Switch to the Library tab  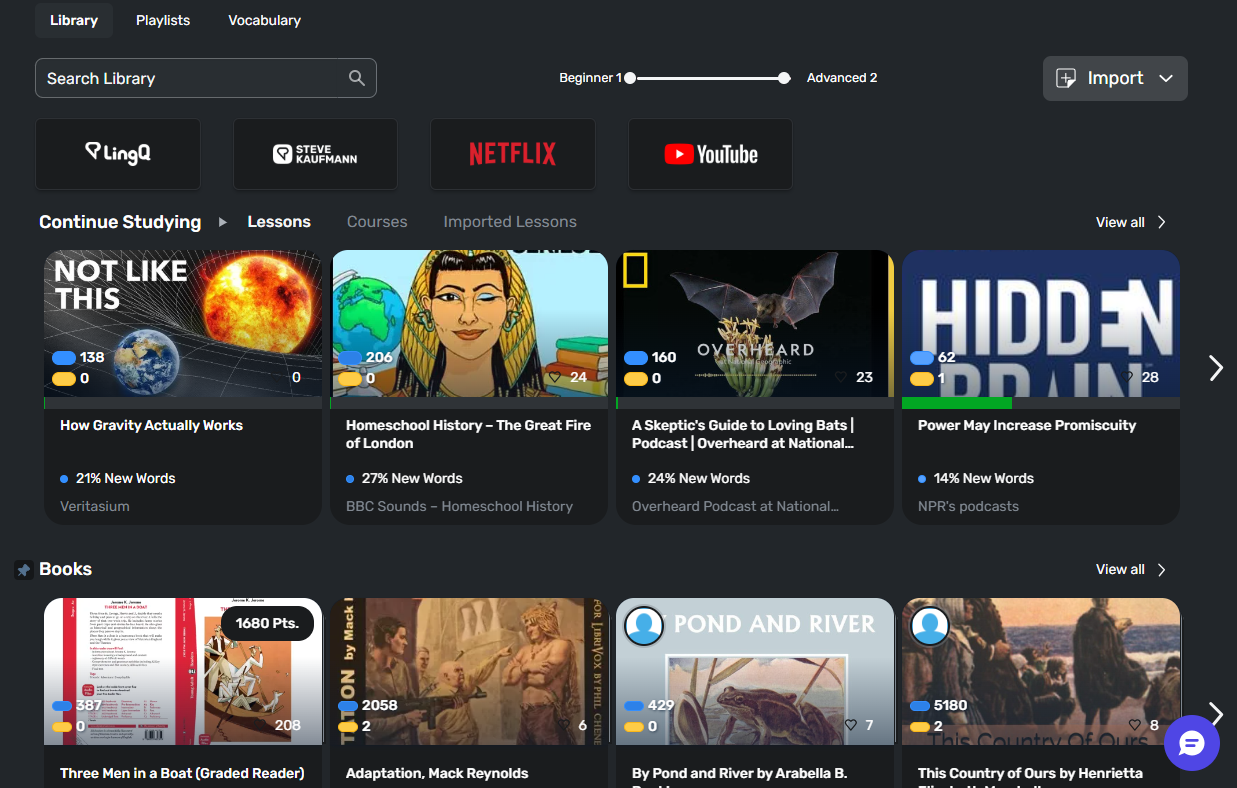pos(74,20)
